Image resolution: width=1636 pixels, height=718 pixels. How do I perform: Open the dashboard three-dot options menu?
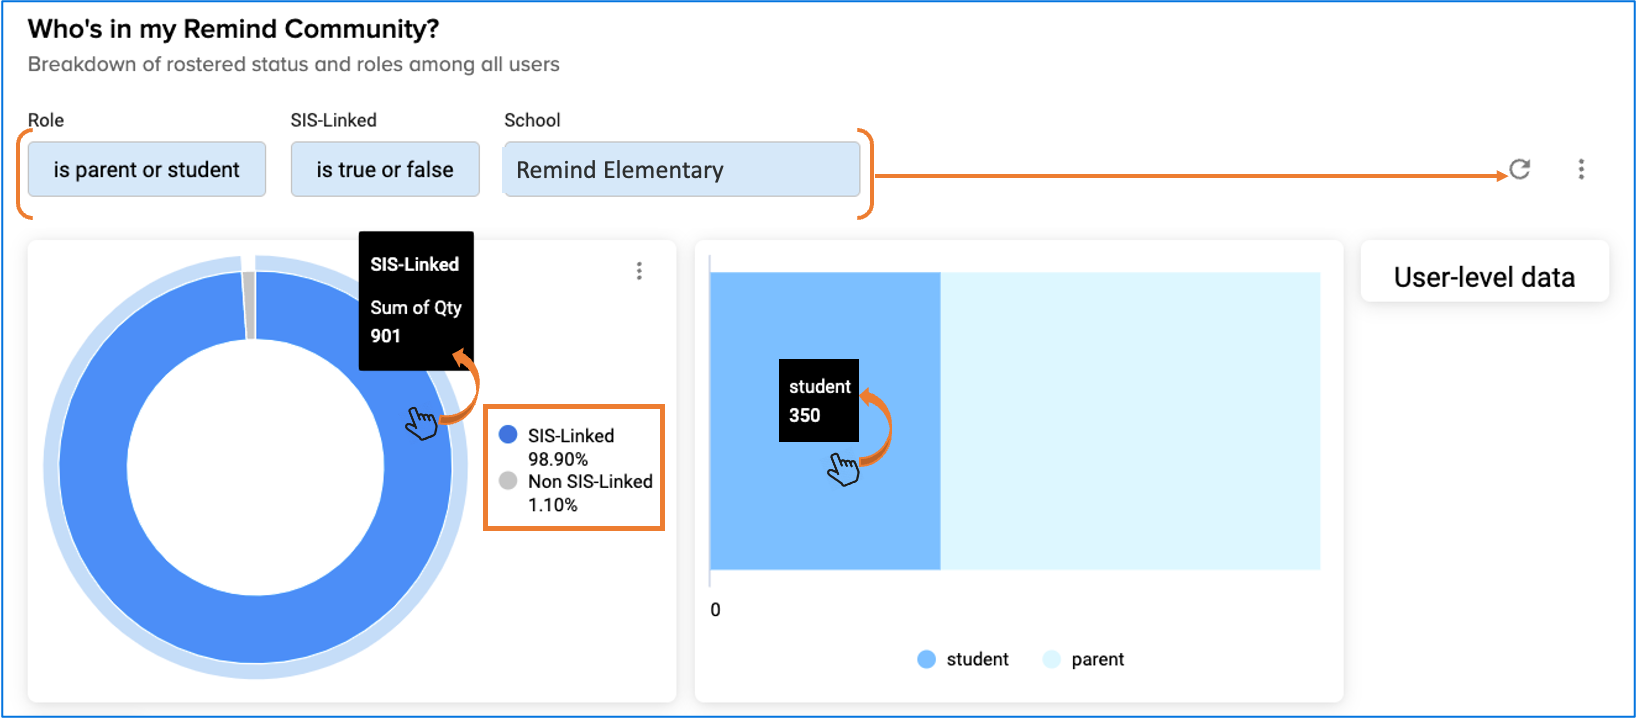[x=1581, y=169]
